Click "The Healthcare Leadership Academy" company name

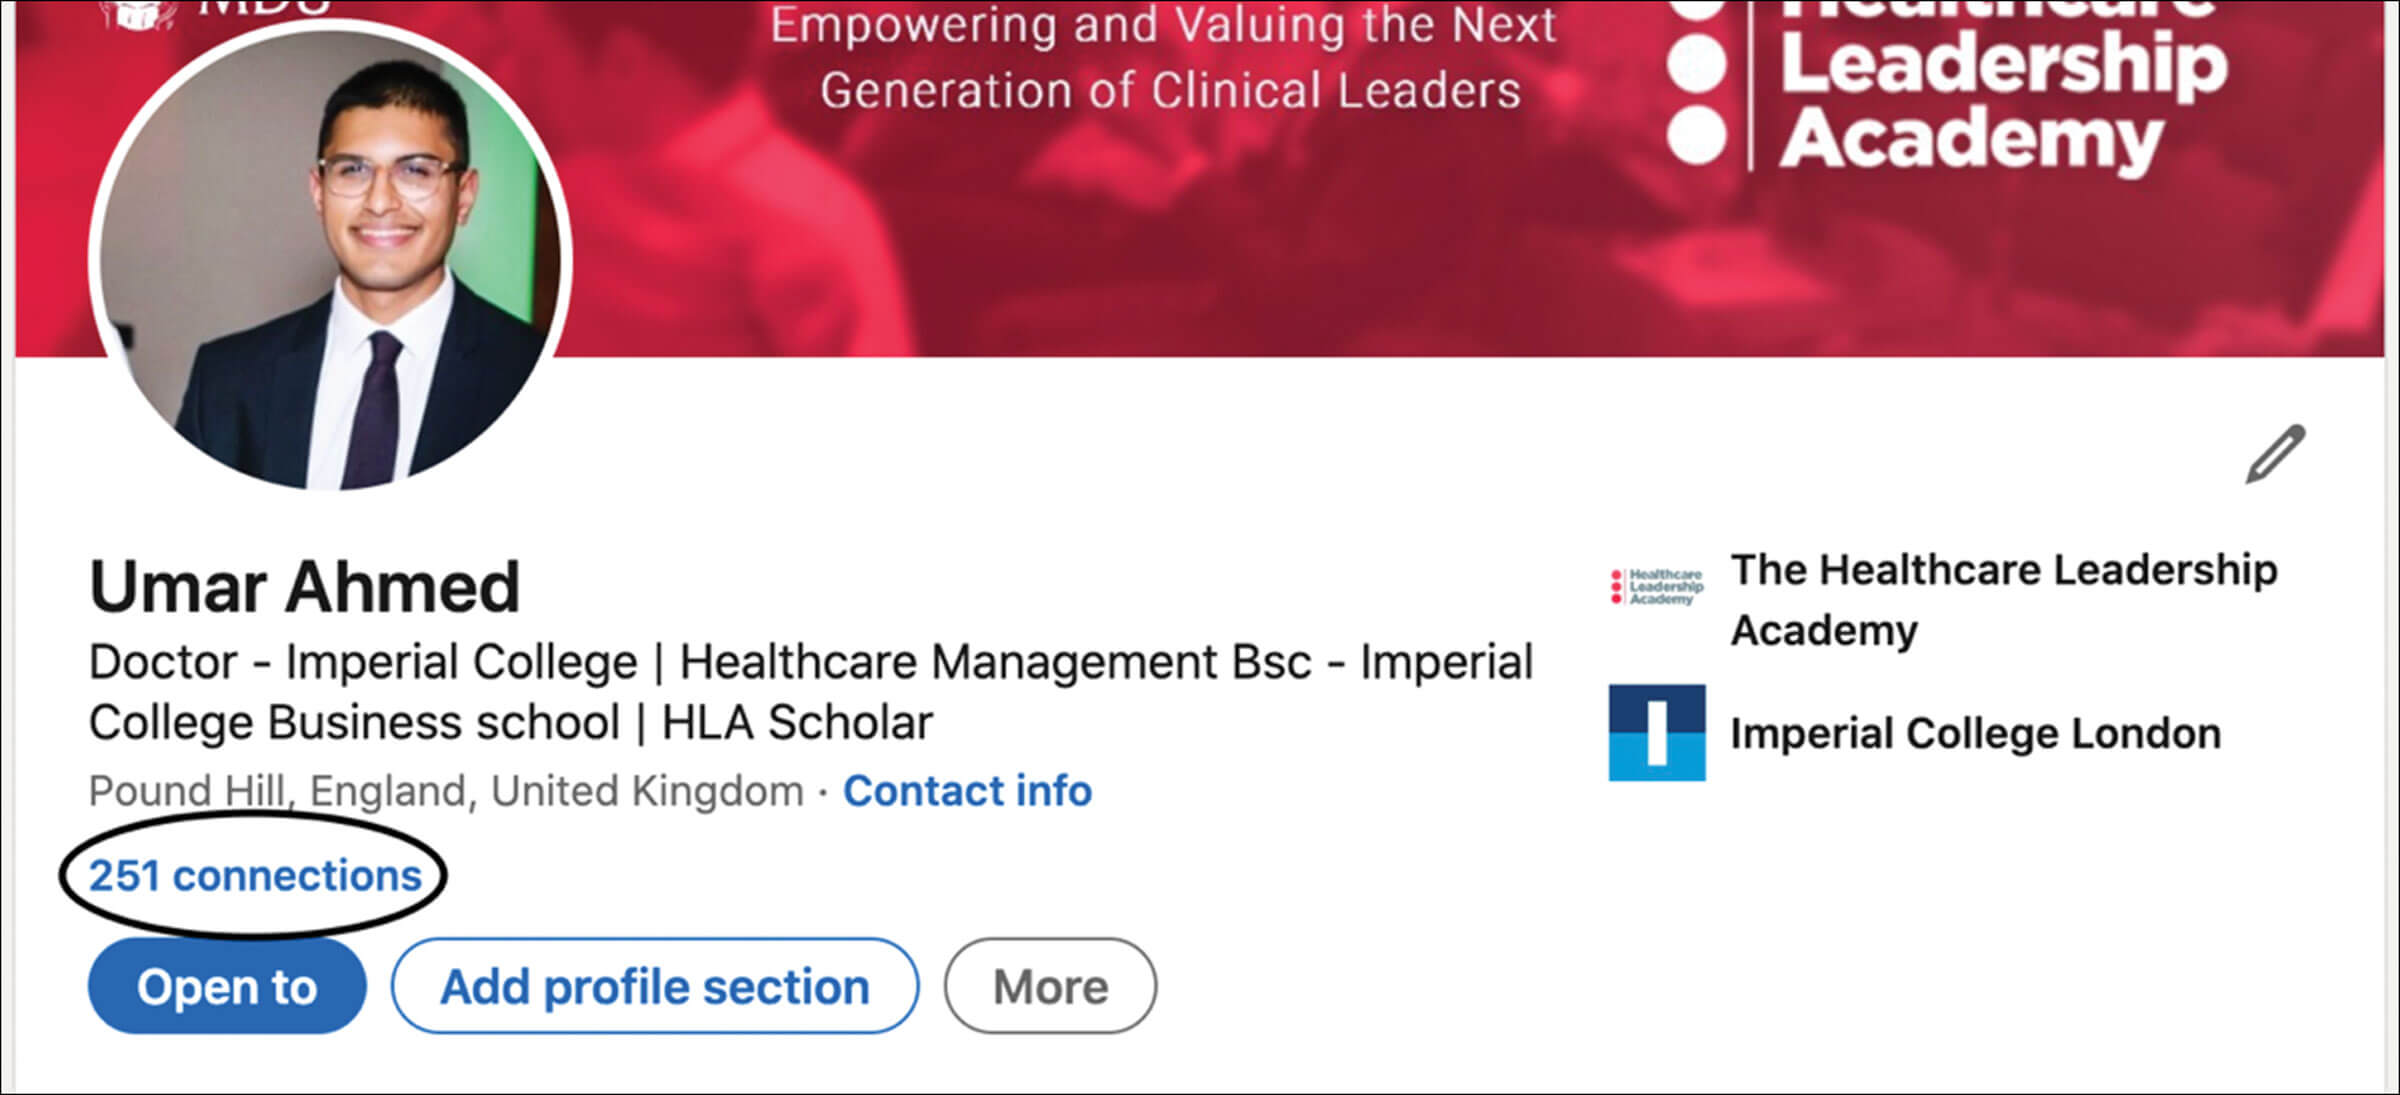(2003, 598)
